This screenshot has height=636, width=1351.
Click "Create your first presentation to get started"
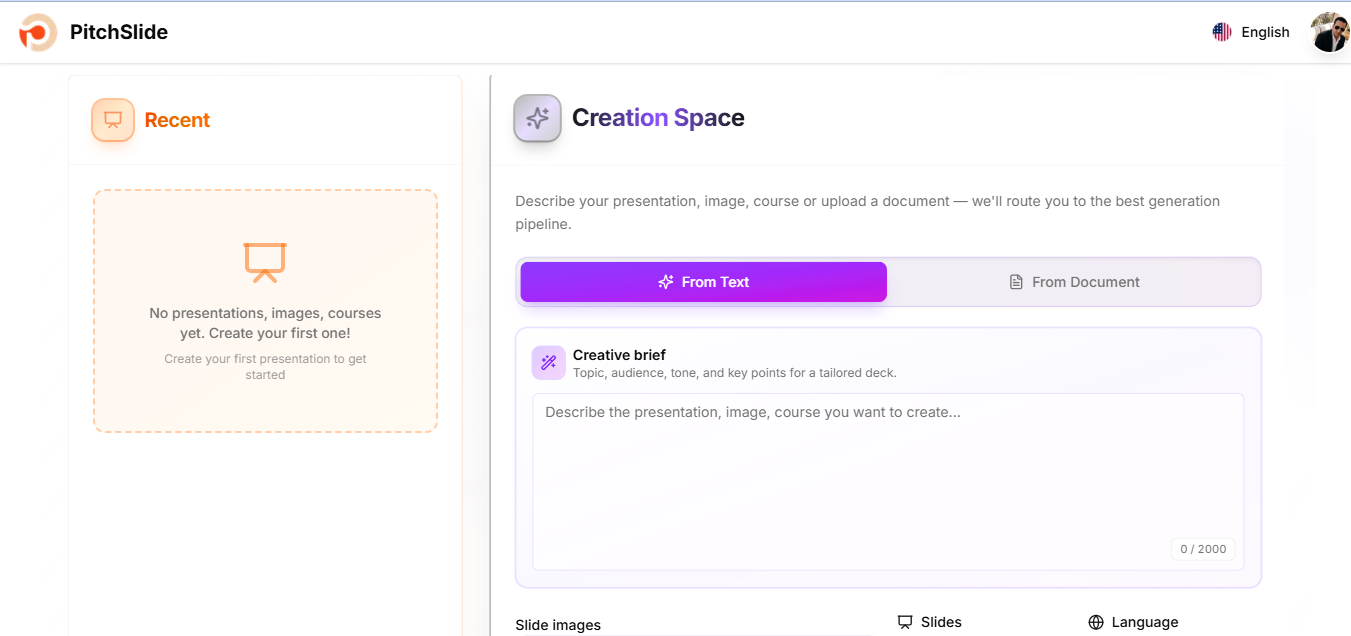point(265,367)
